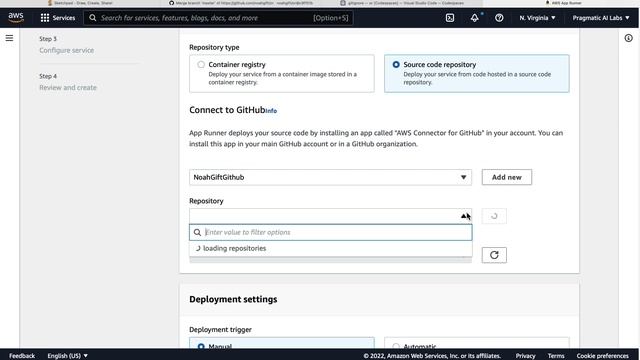Click the loading spinner button beside Repository

[494, 216]
